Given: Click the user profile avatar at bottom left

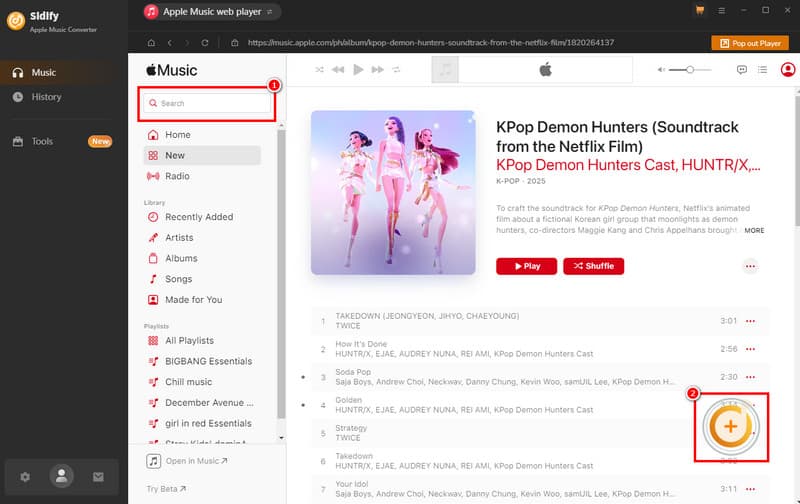Looking at the screenshot, I should 61,476.
